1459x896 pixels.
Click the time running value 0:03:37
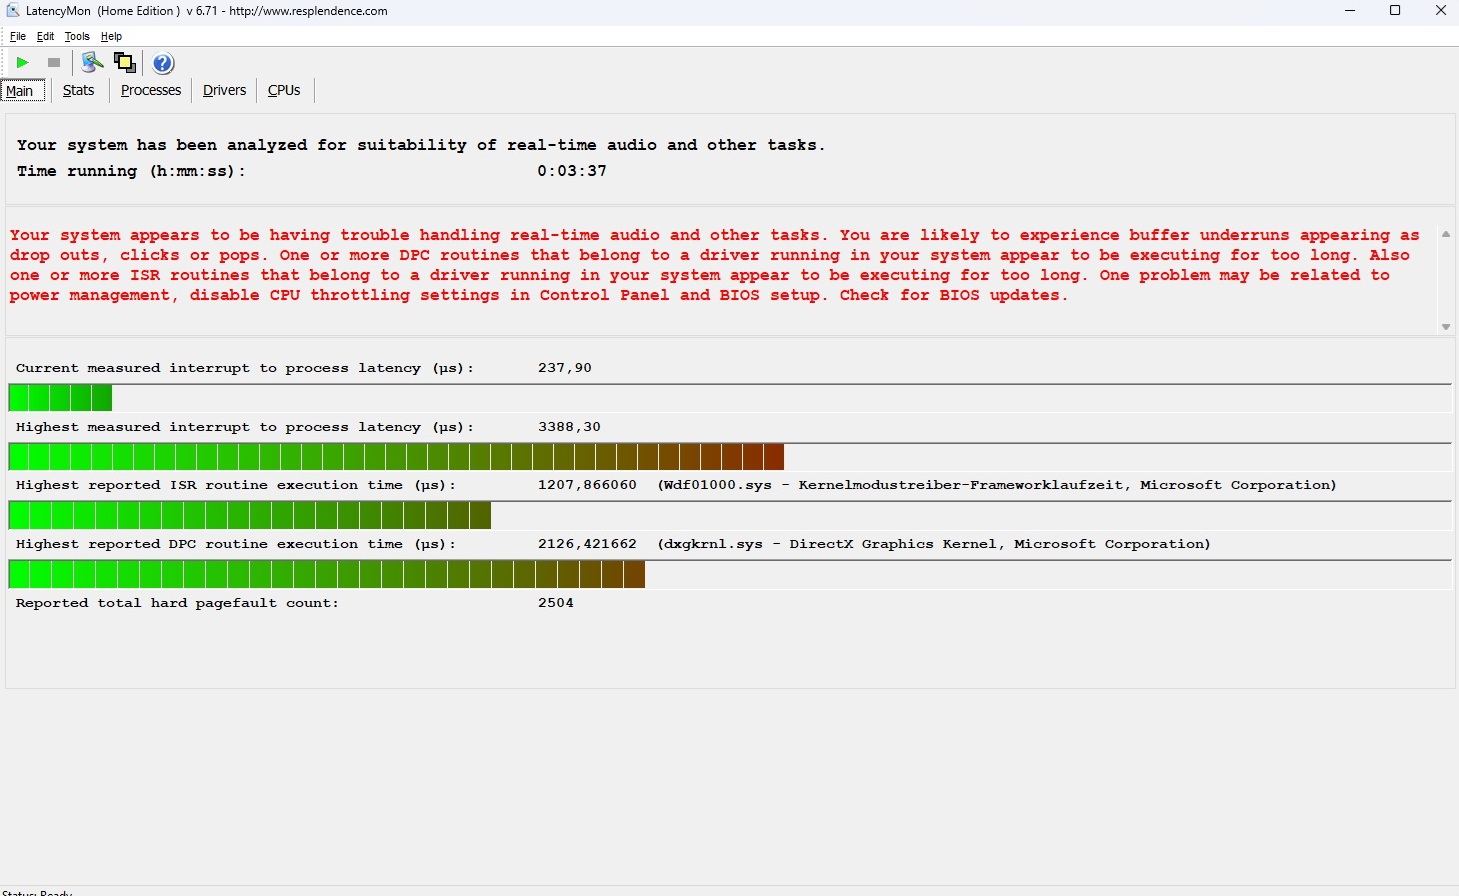click(x=572, y=171)
